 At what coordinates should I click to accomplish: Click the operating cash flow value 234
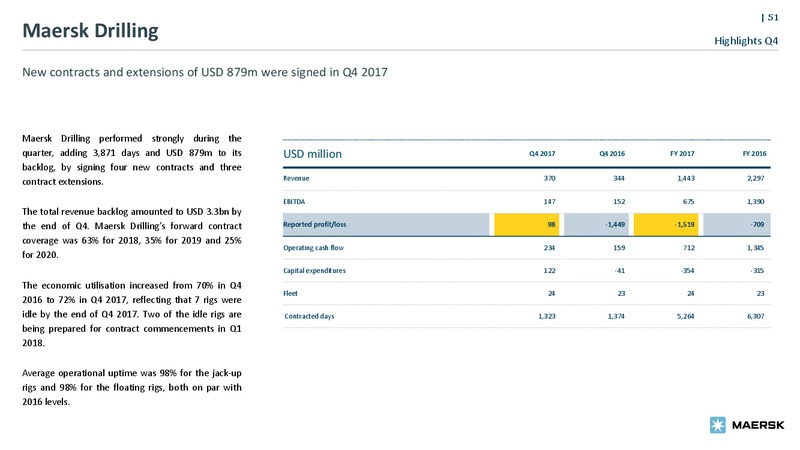[x=549, y=248]
